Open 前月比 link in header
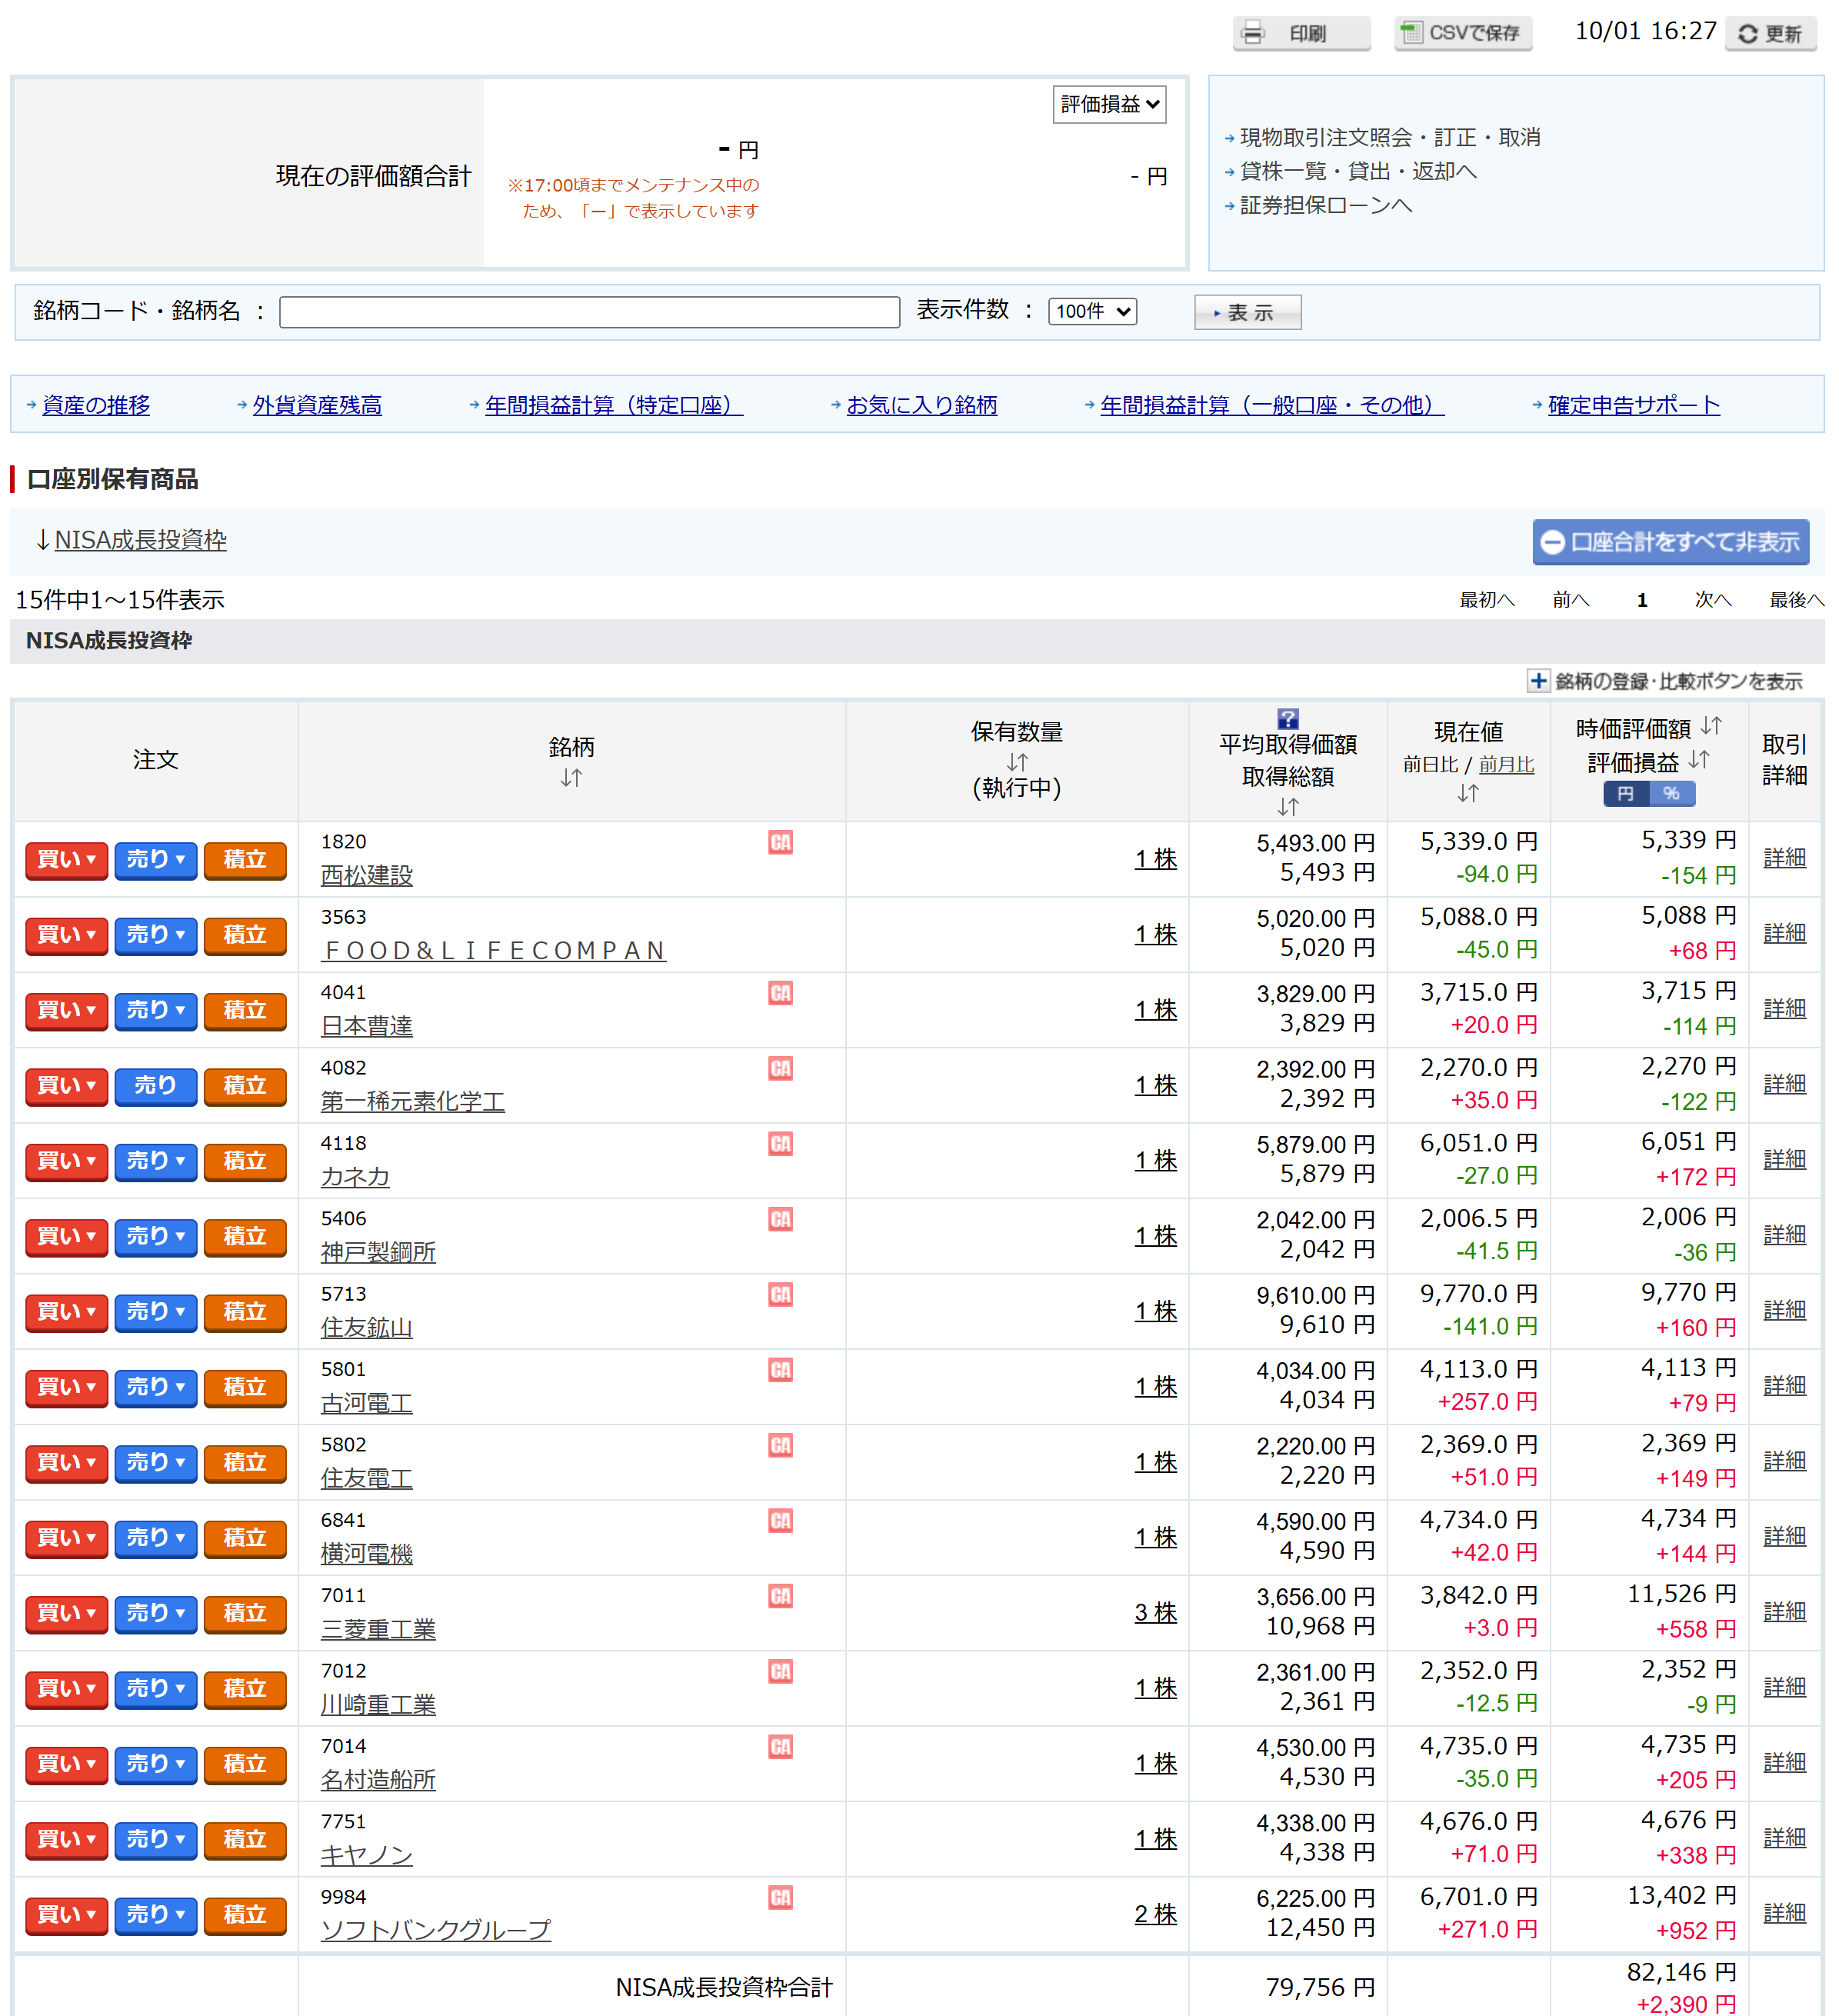1839x2016 pixels. click(1506, 764)
